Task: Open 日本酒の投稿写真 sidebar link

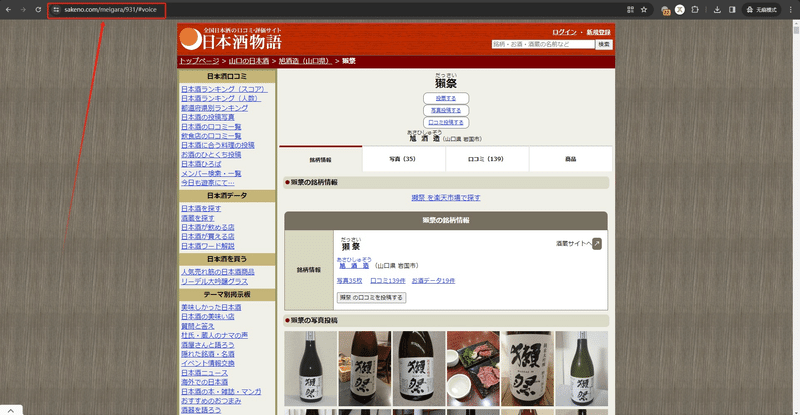Action: pos(208,117)
